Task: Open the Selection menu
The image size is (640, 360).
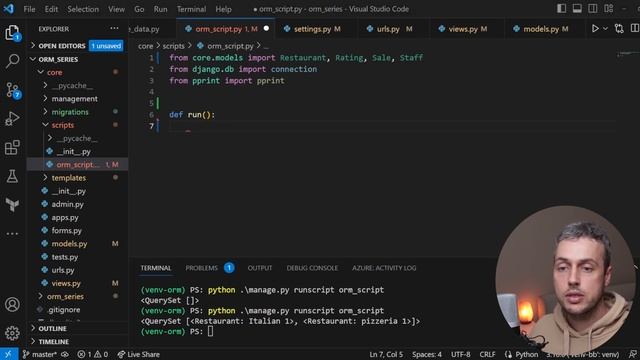Action: click(83, 9)
